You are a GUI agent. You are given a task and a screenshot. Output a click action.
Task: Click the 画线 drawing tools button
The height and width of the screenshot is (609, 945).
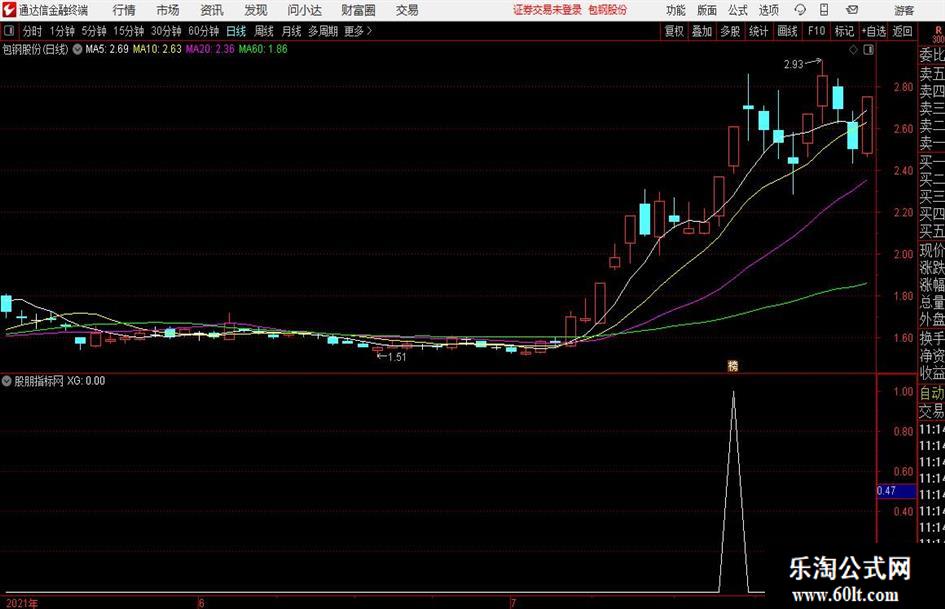pyautogui.click(x=787, y=31)
